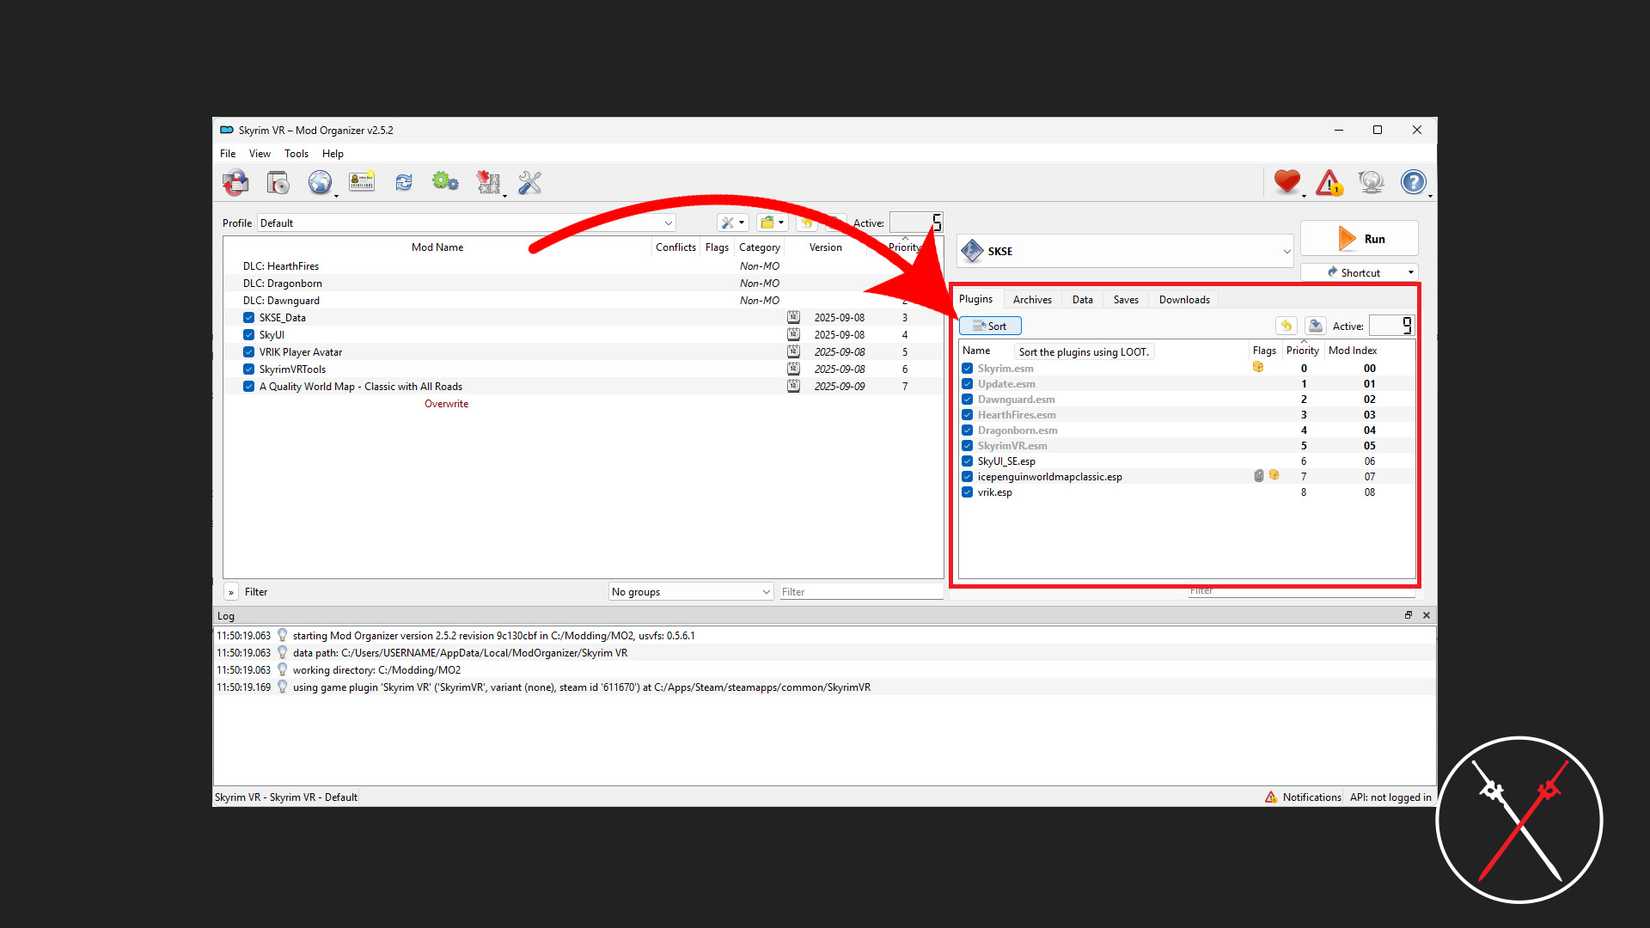The width and height of the screenshot is (1650, 928).
Task: Open the SKSE executable dropdown
Action: point(1125,251)
